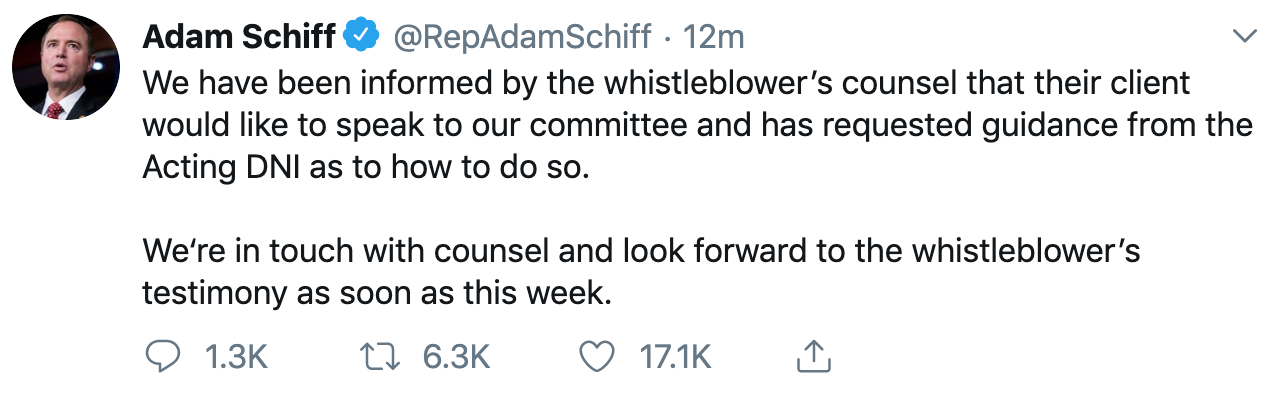Viewport: 1276px width, 400px height.
Task: Click the line starting "would like to speak"
Action: [x=697, y=125]
